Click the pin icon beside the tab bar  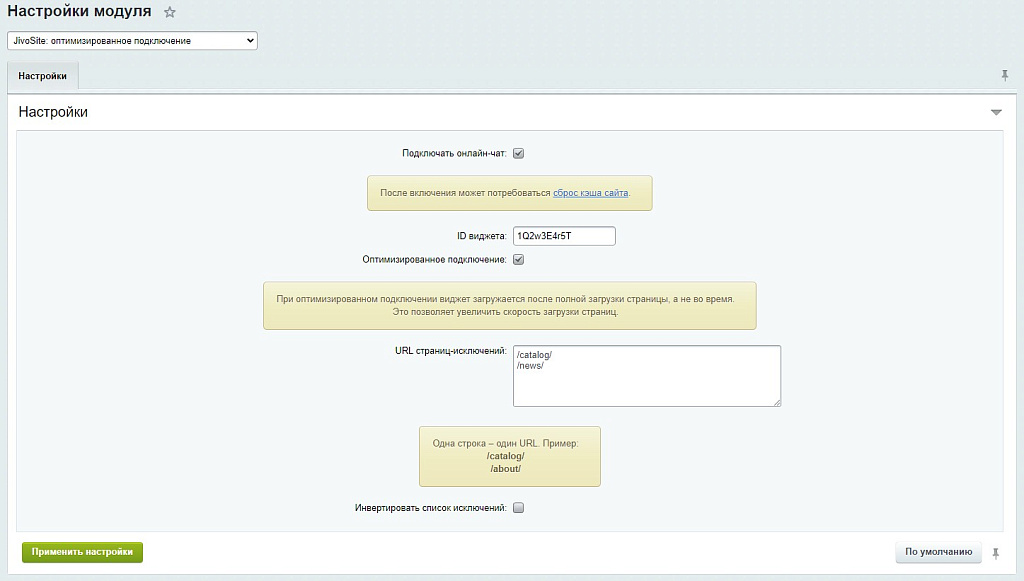click(x=1005, y=76)
